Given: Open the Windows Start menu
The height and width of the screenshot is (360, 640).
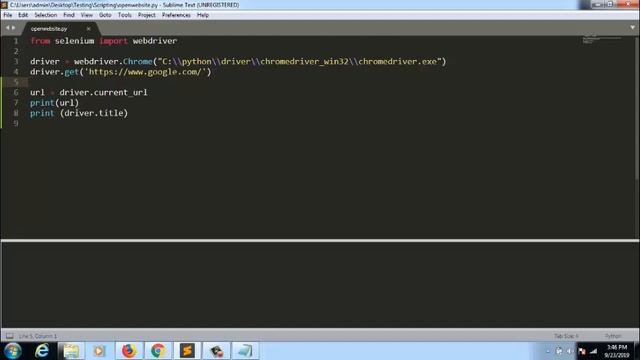Looking at the screenshot, I should (12, 351).
